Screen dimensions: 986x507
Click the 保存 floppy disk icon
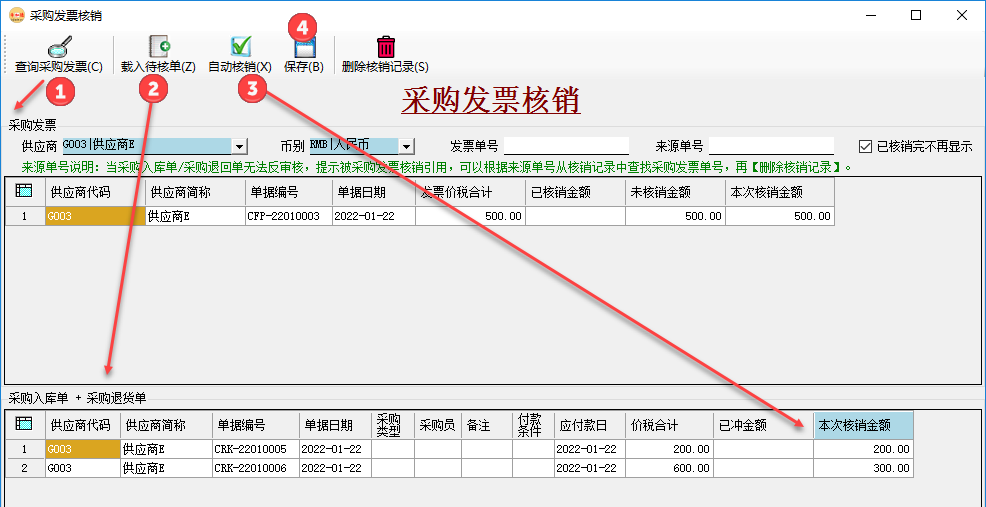pyautogui.click(x=304, y=47)
